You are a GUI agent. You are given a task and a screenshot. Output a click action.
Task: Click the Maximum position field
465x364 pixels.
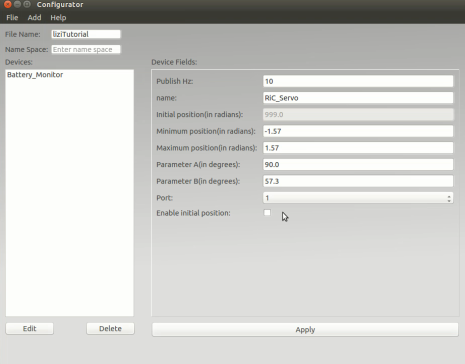point(358,148)
